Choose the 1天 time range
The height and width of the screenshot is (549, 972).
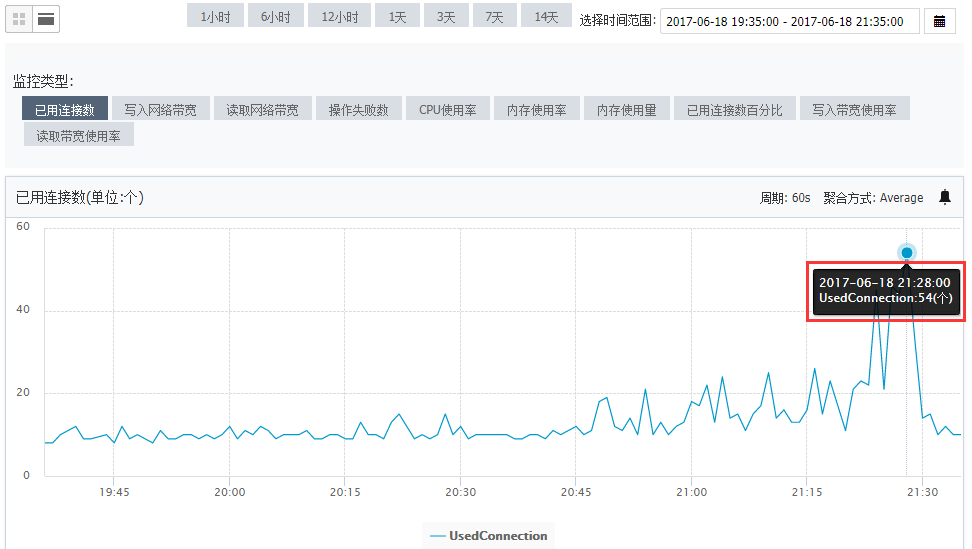pos(397,15)
